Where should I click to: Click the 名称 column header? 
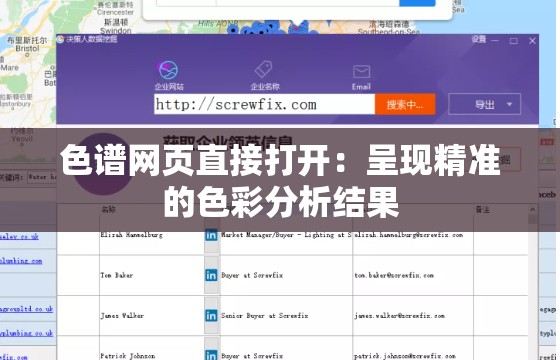pos(108,209)
